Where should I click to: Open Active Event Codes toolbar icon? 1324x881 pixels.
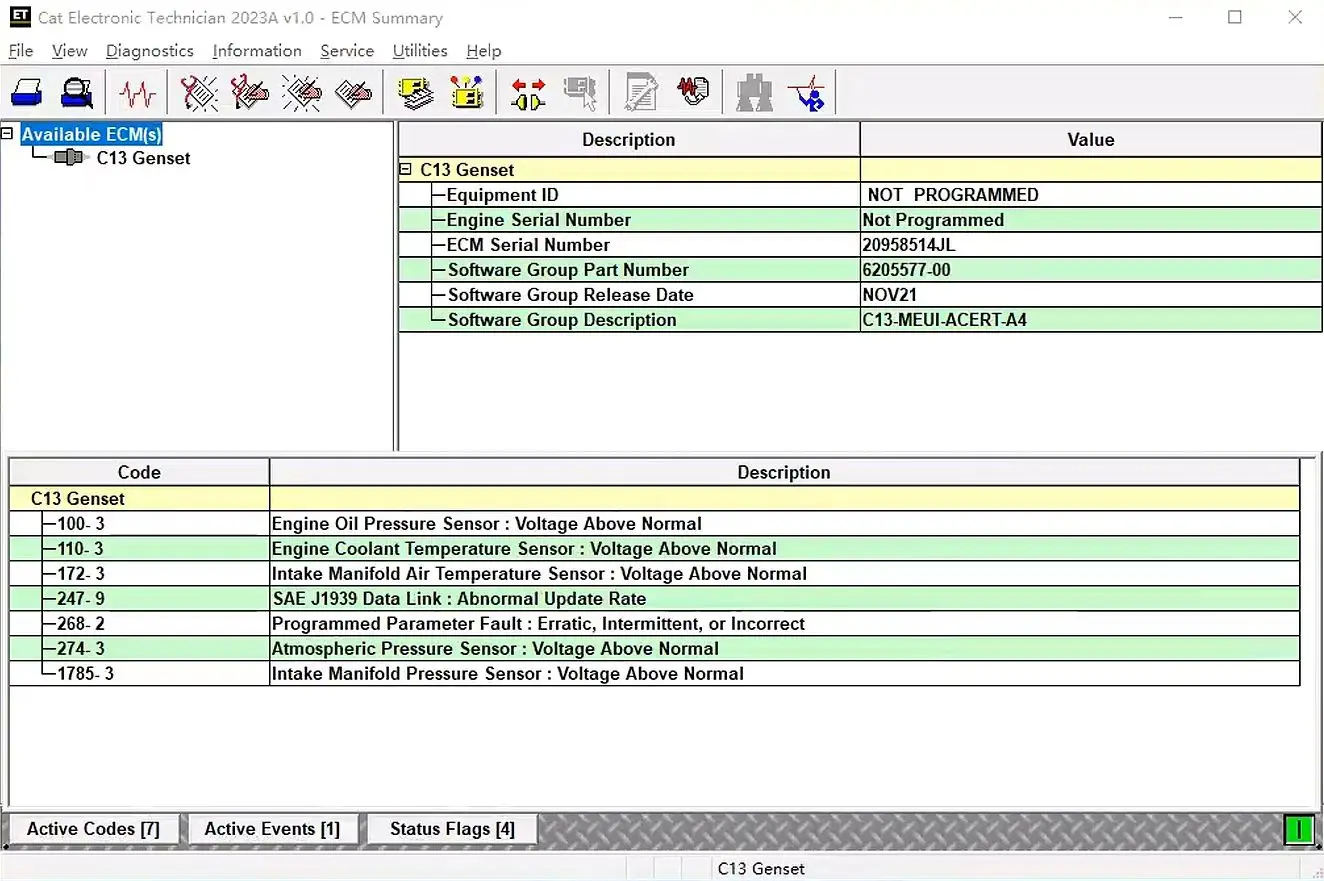[x=301, y=93]
